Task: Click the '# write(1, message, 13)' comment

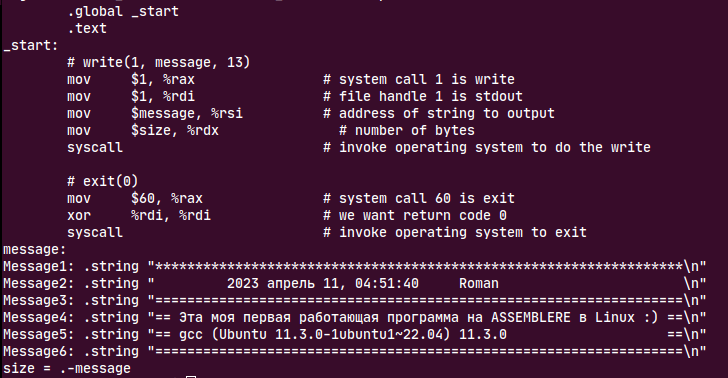Action: tap(159, 62)
